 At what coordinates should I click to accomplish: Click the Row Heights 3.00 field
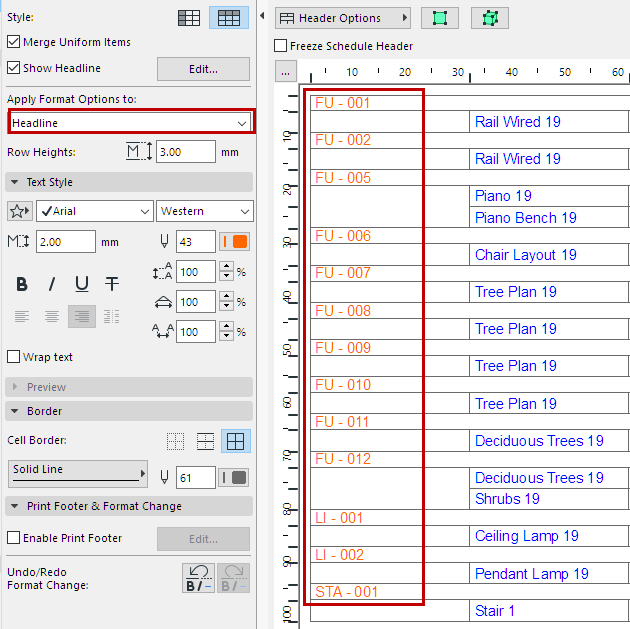(x=186, y=151)
